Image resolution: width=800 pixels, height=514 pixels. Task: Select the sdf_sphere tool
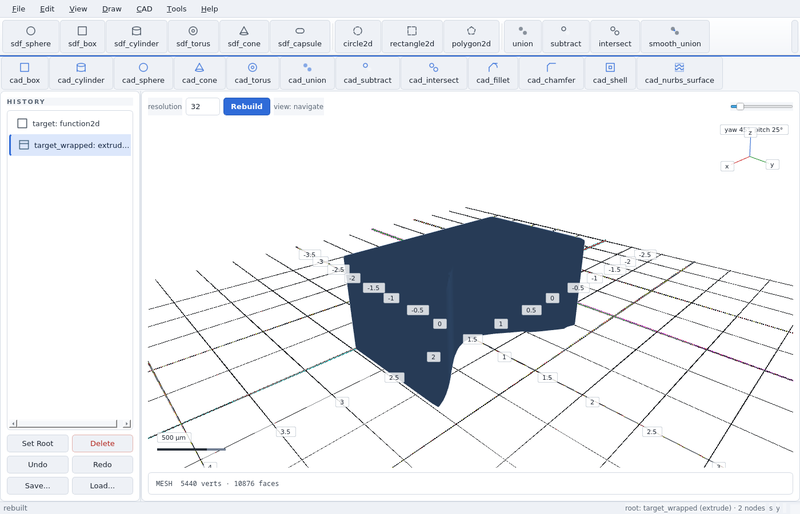(31, 37)
